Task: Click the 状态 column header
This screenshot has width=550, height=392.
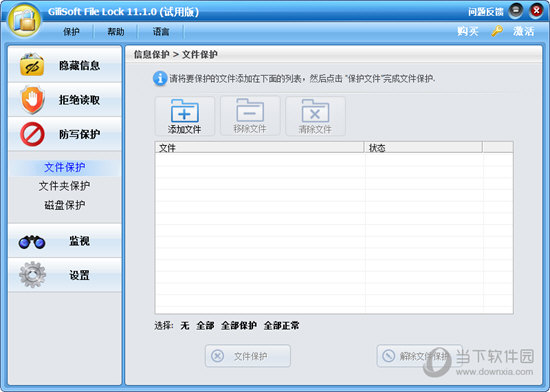Action: tap(423, 148)
